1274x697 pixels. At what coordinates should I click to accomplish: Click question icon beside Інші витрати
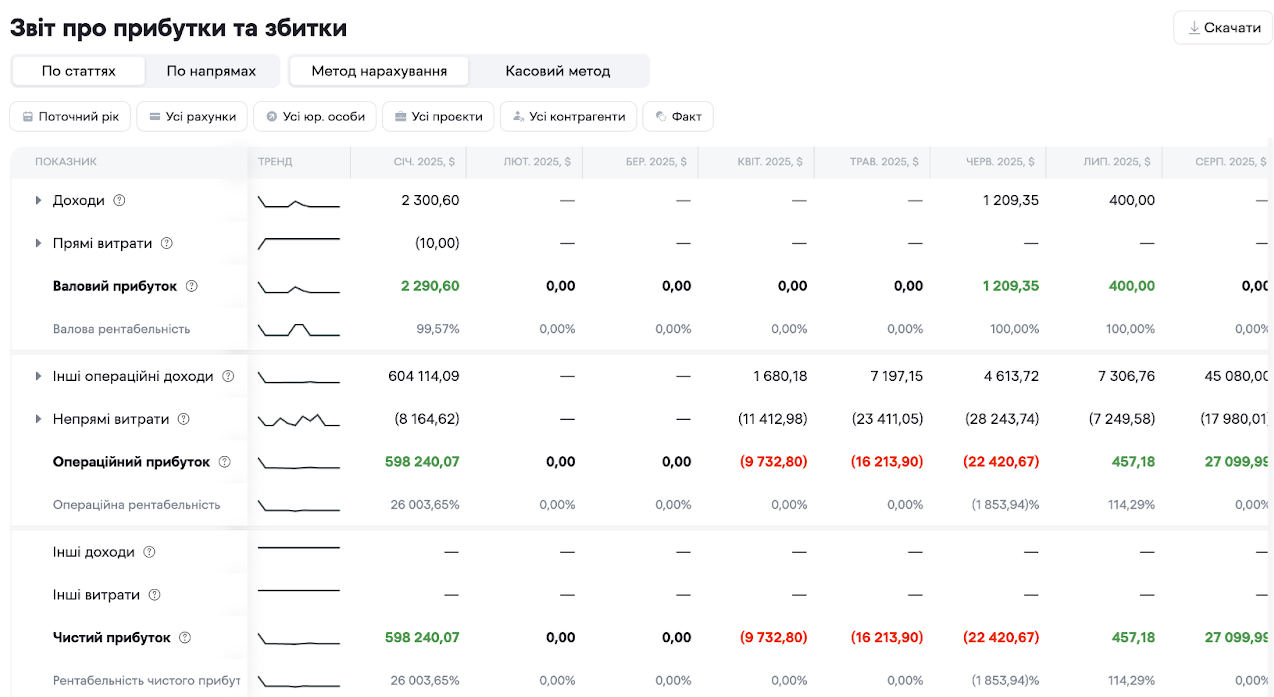click(x=154, y=595)
